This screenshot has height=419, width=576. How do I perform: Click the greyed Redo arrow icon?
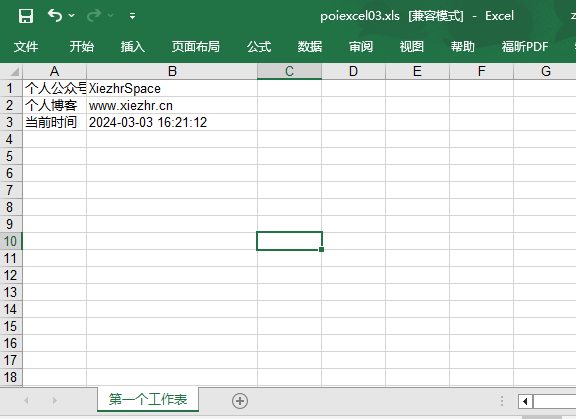94,15
